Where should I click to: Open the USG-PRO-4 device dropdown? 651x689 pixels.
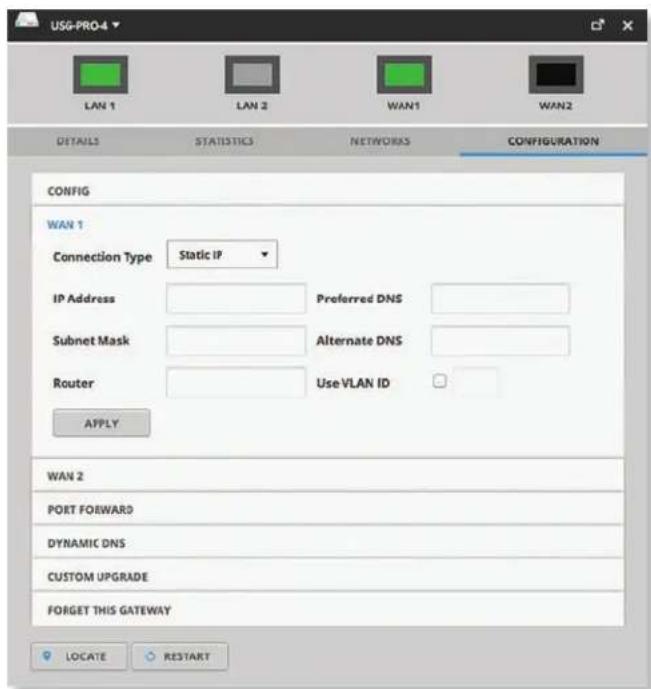coord(85,25)
